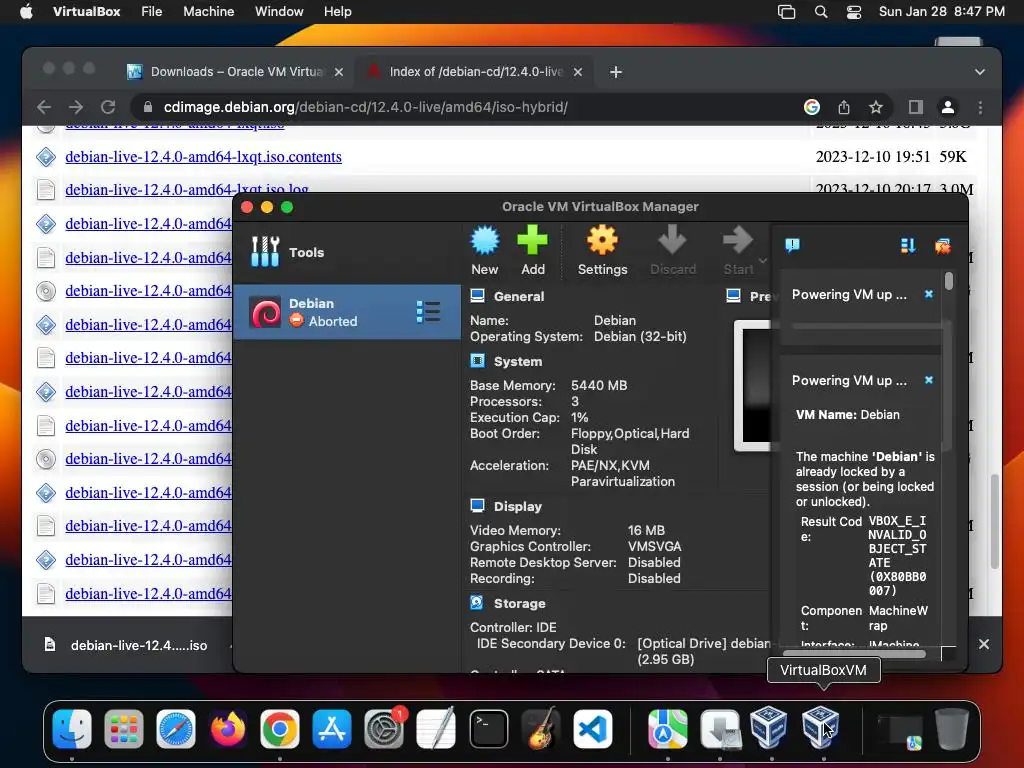
Task: Click the notification panel horizontal scrollbar
Action: [854, 653]
